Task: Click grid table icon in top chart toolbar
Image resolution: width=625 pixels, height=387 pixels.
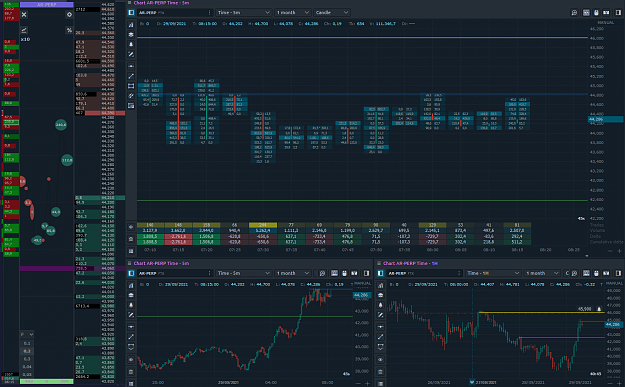Action: [586, 13]
